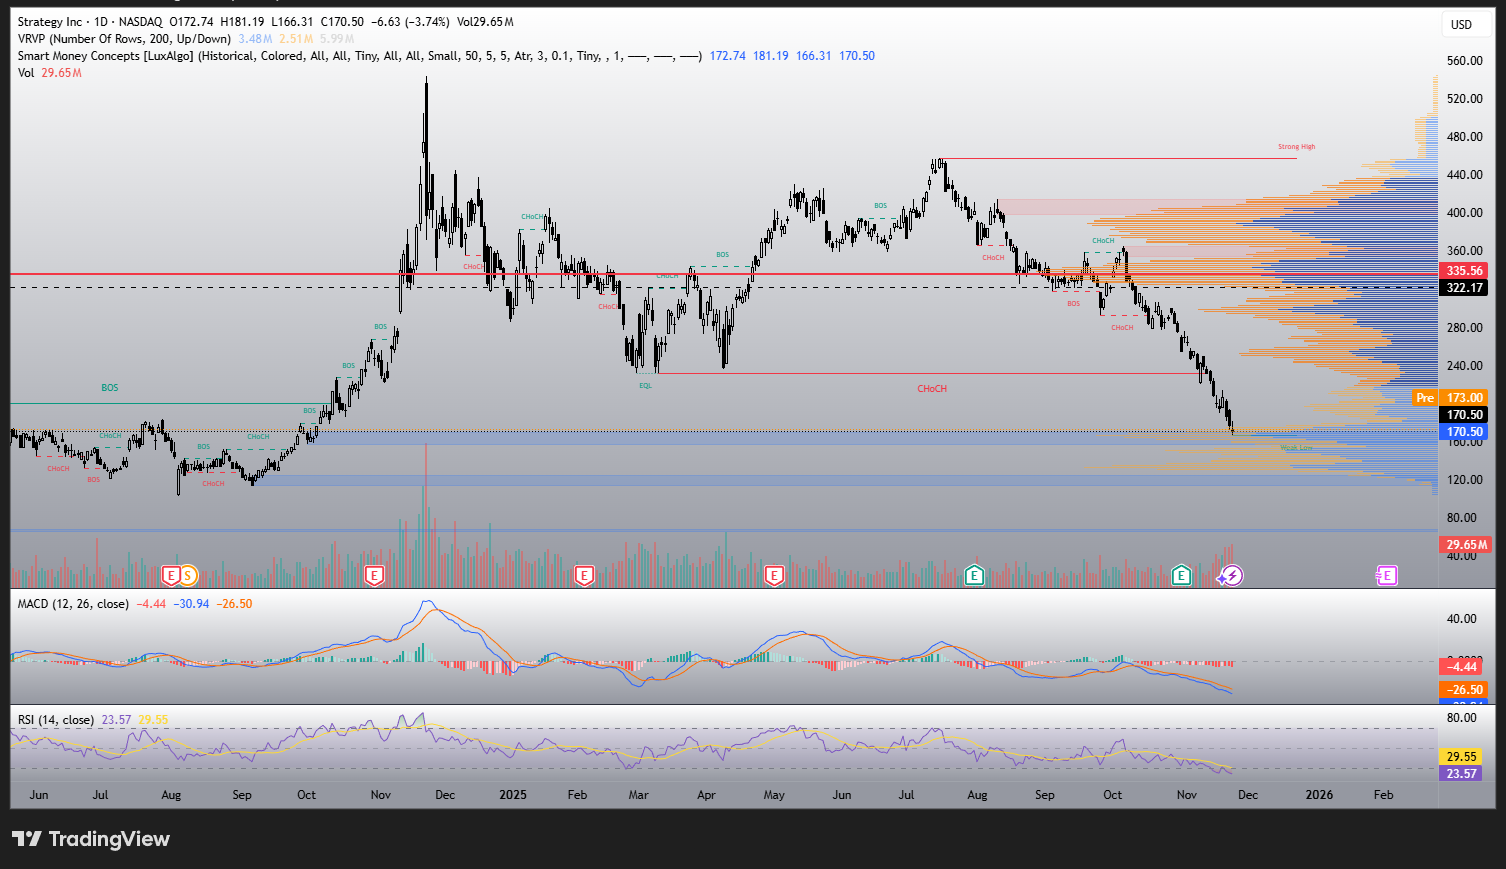The image size is (1506, 869).
Task: Click the black 322.17 price label
Action: pos(1464,288)
